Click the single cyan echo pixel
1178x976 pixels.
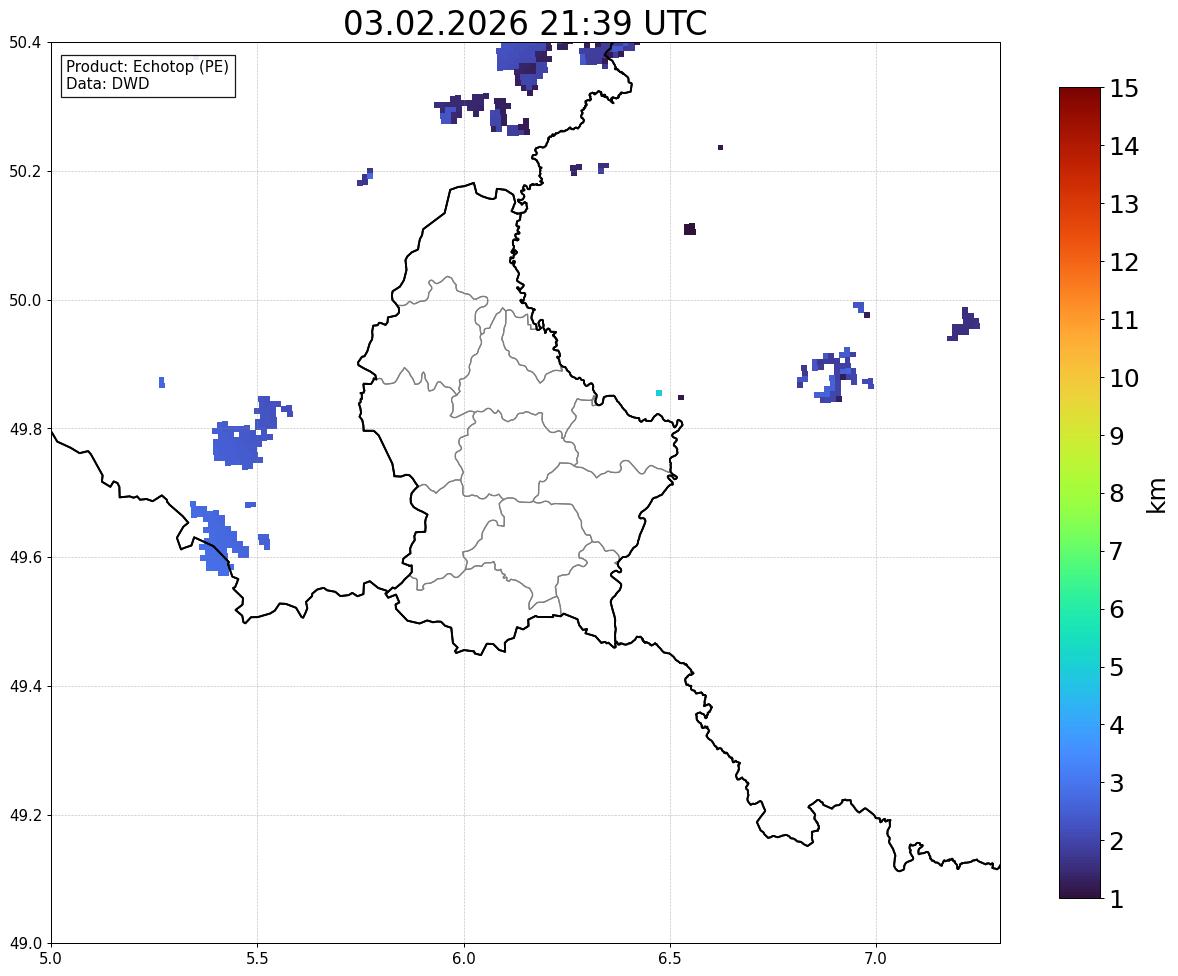(x=659, y=393)
